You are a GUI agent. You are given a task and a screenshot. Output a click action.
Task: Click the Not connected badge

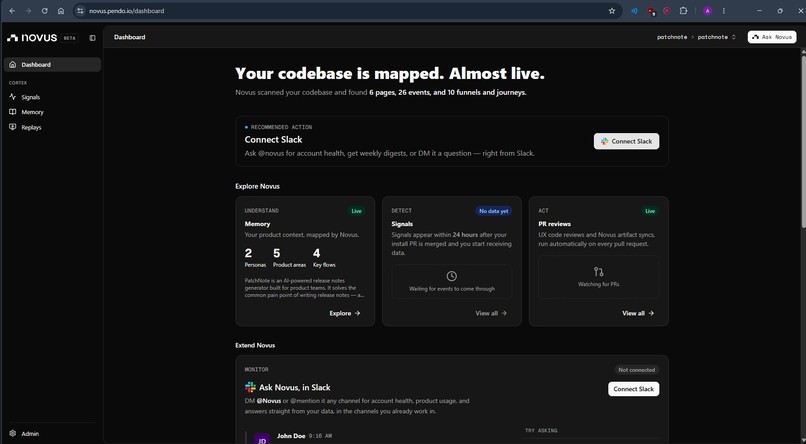point(636,370)
